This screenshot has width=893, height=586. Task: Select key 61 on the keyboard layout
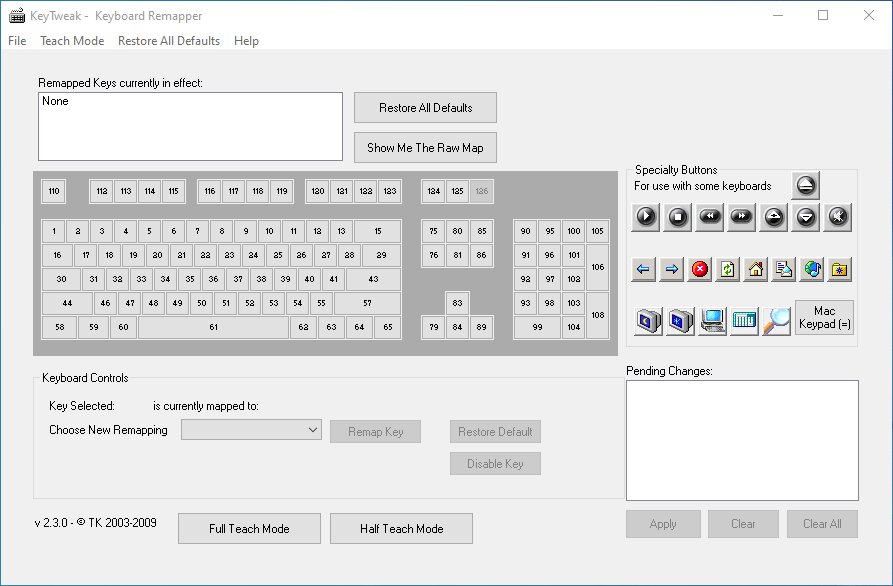[213, 327]
